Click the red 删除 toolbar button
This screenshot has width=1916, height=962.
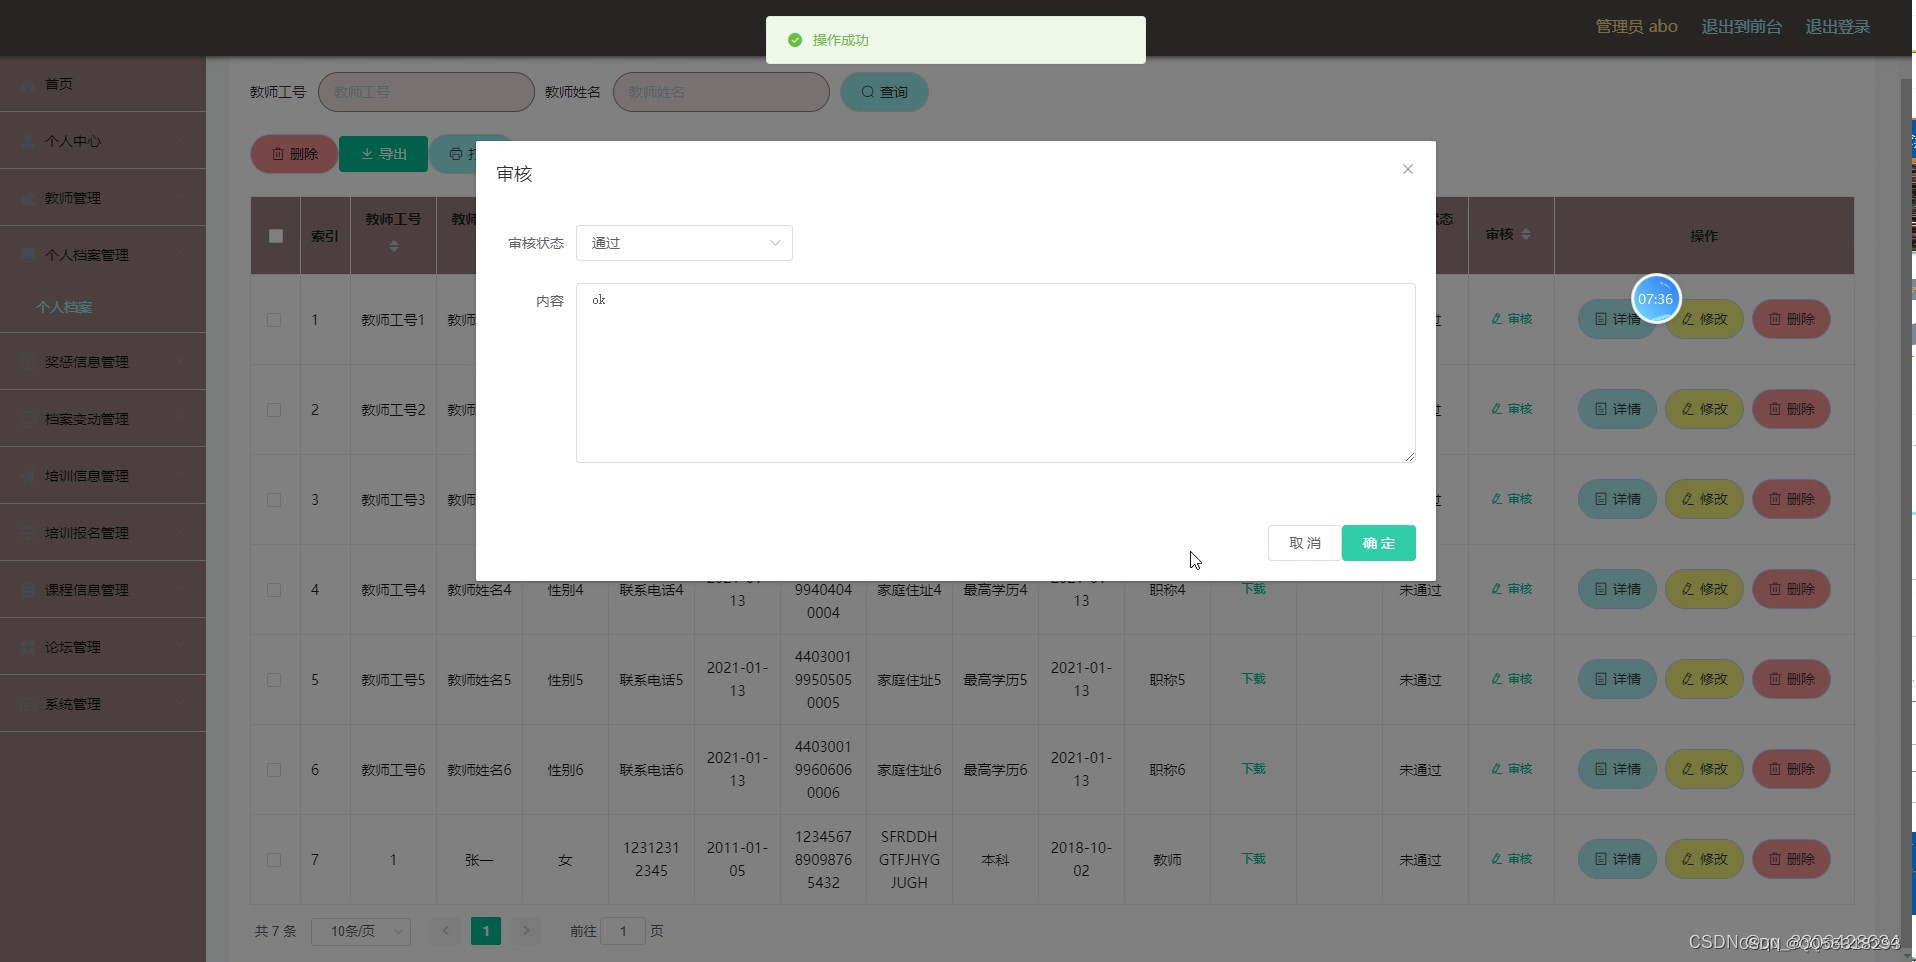tap(294, 154)
